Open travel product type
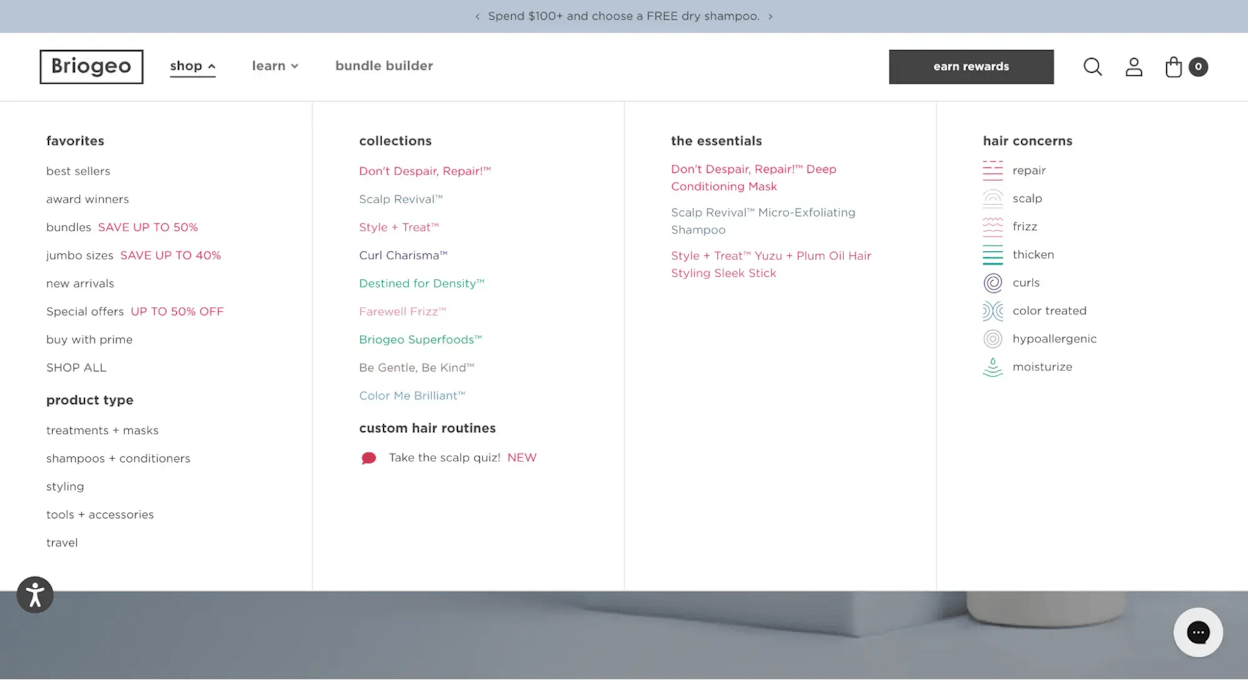This screenshot has height=680, width=1248. pyautogui.click(x=62, y=542)
